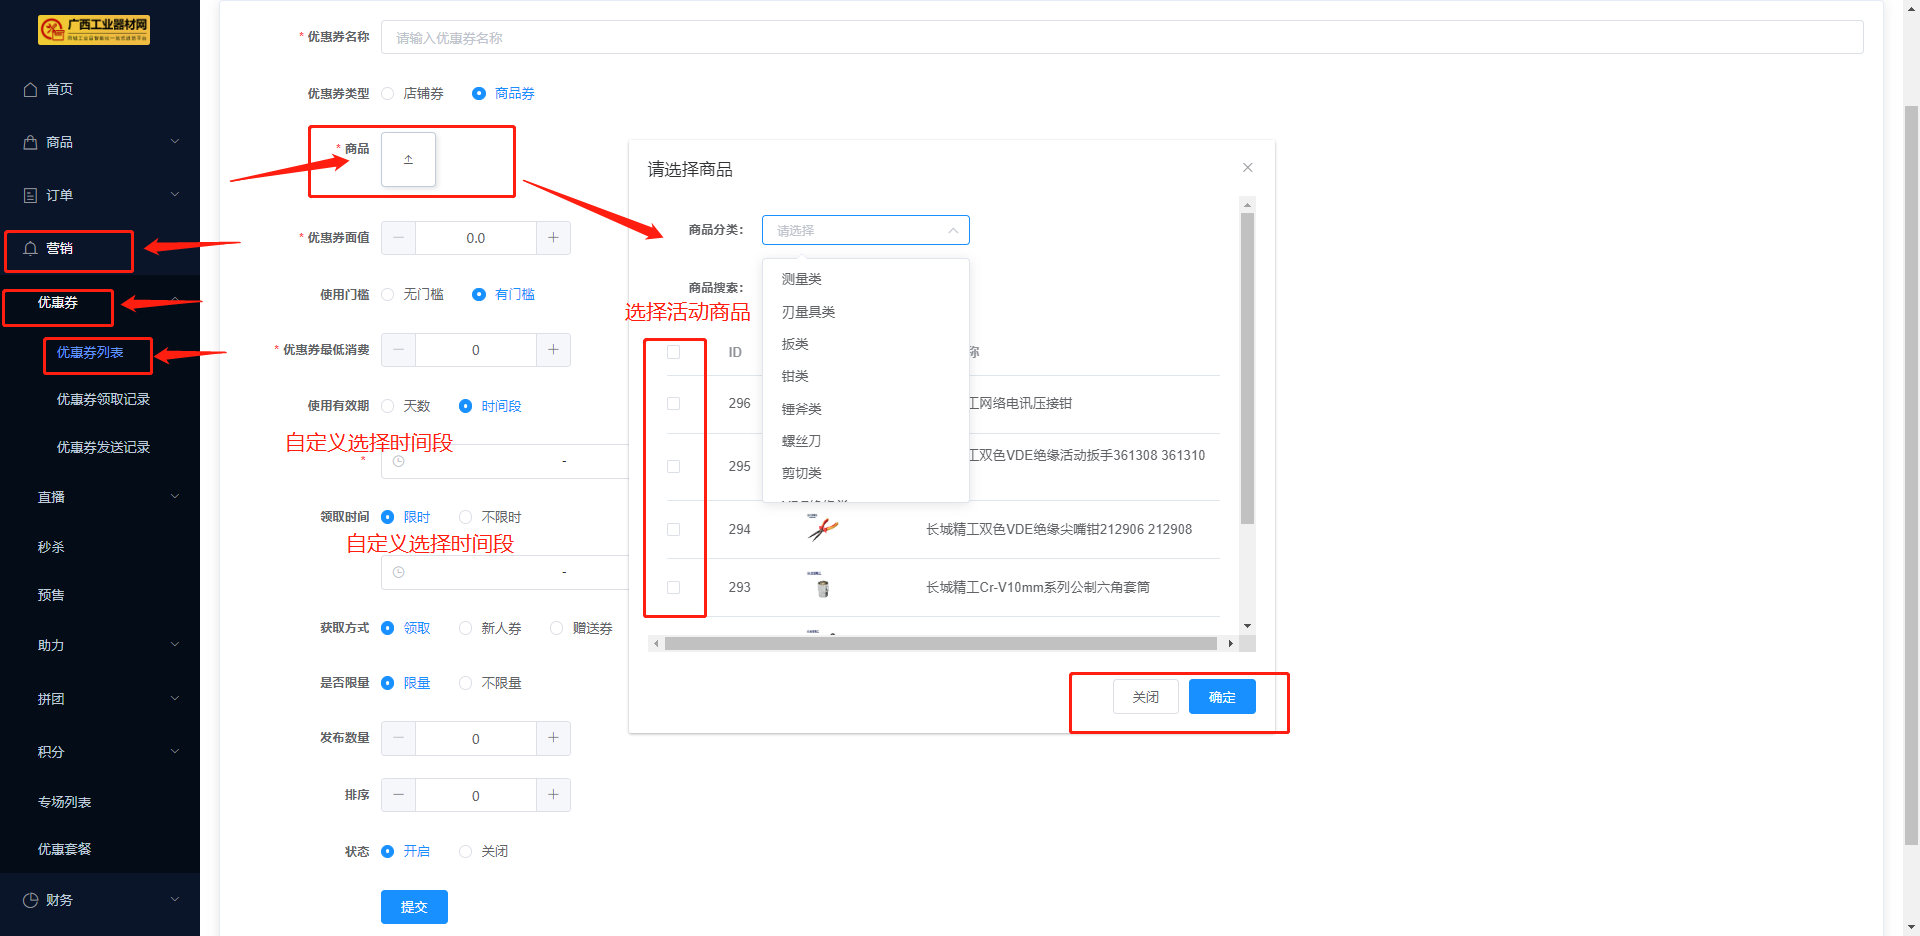Image resolution: width=1920 pixels, height=936 pixels.
Task: Click the minus icon for 优惠券最低消费
Action: [398, 350]
